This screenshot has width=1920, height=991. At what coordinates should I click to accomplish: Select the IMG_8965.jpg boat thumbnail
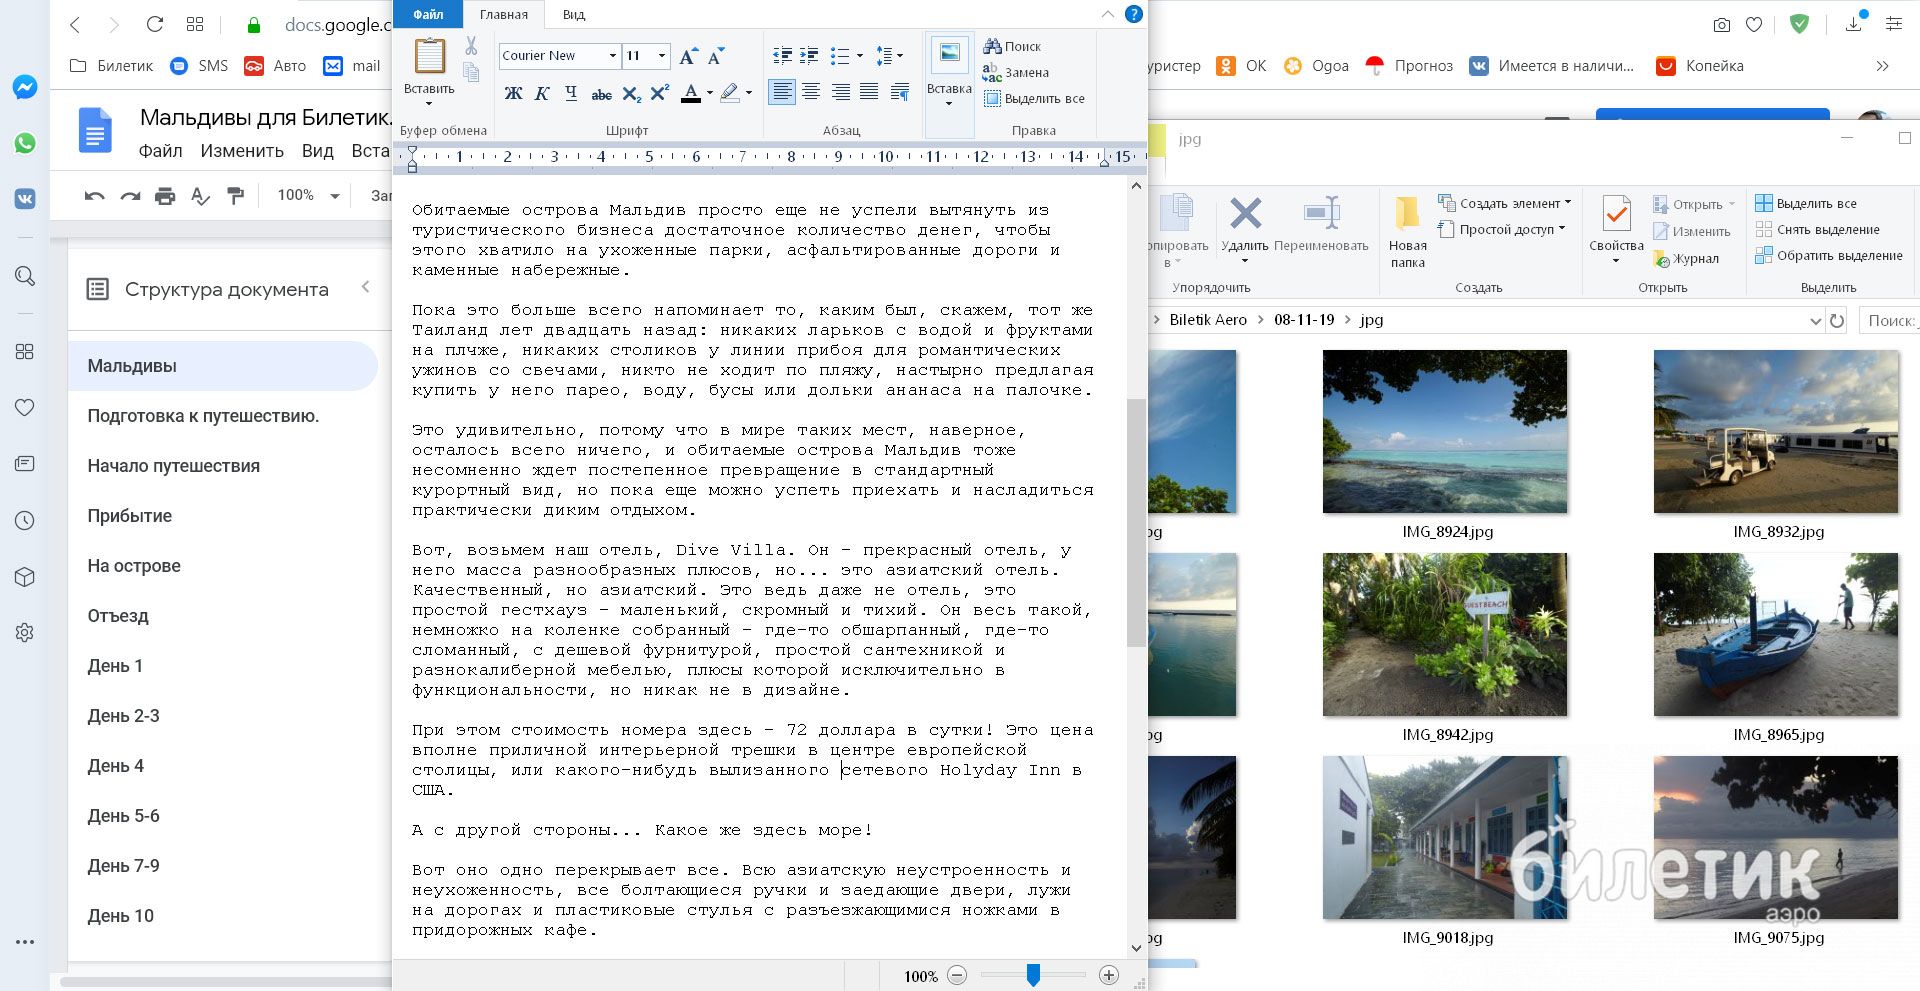click(1775, 634)
